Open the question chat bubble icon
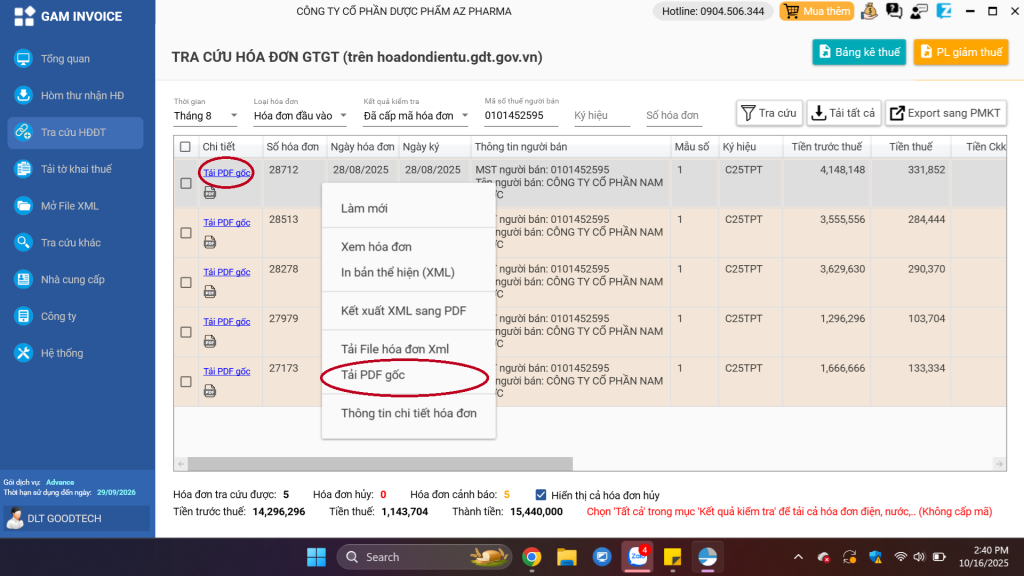 (x=894, y=12)
